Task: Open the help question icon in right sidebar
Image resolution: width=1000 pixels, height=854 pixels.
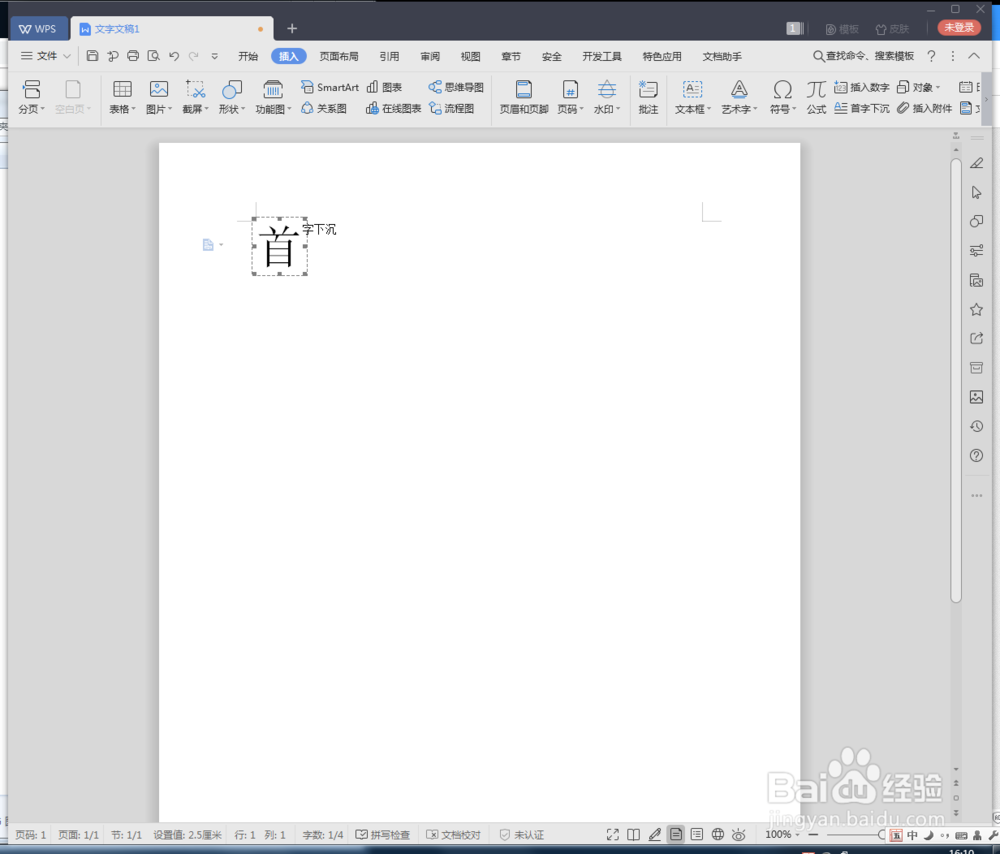Action: pyautogui.click(x=976, y=455)
